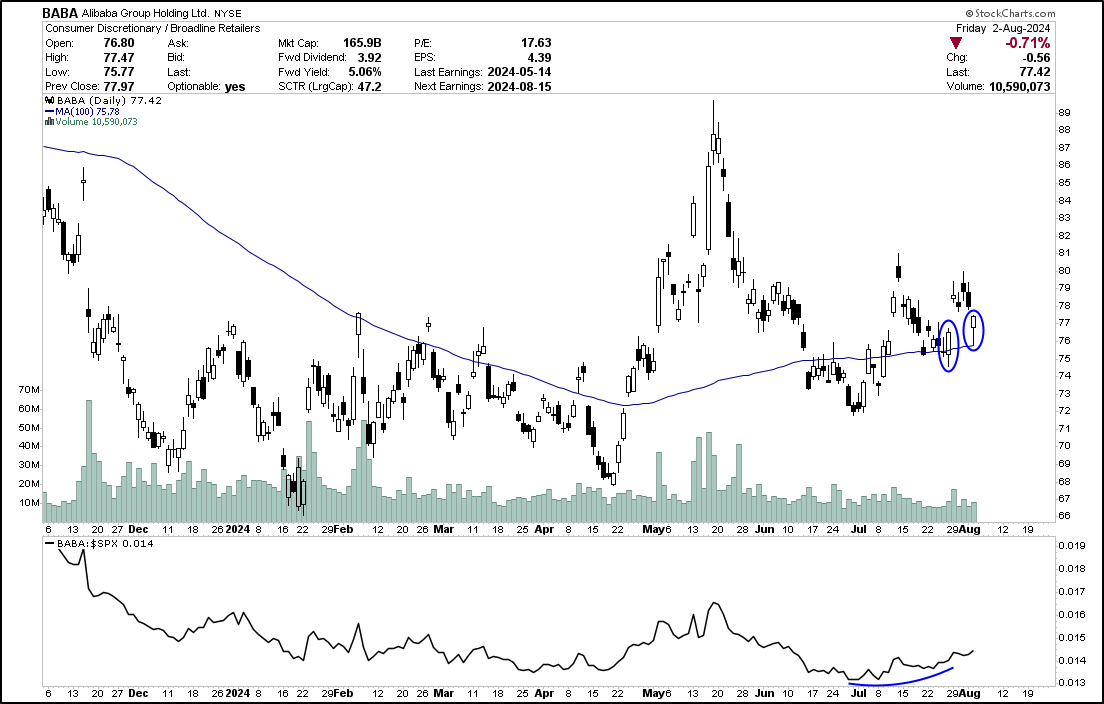The width and height of the screenshot is (1104, 704).
Task: Click the 80 price axis label
Action: pos(1065,270)
